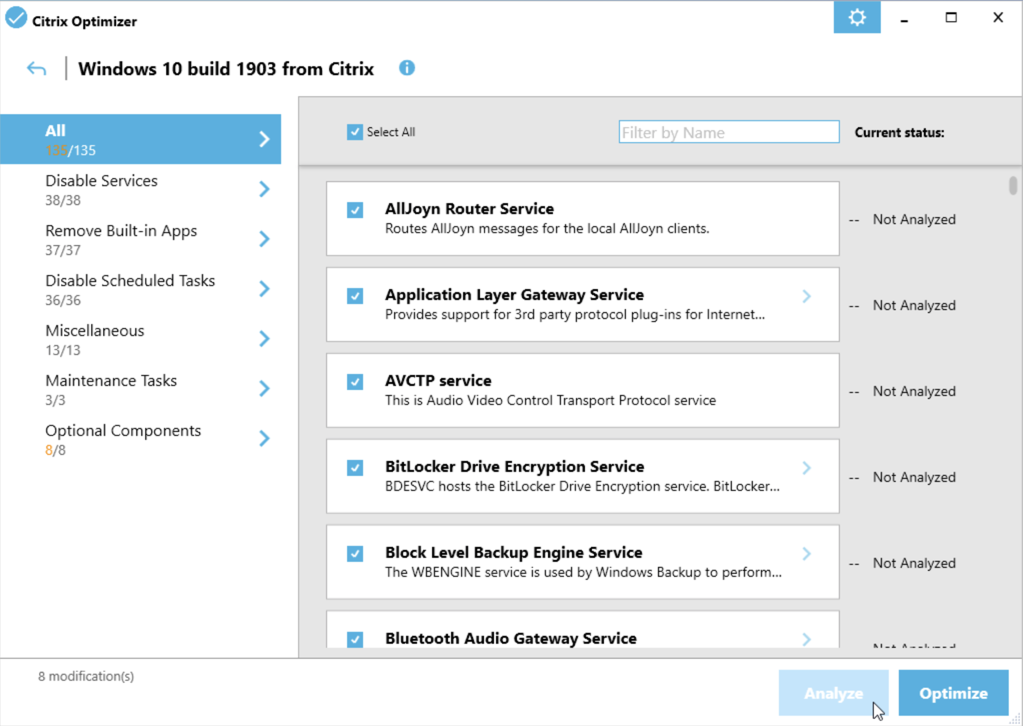Click the Optional Components label
The height and width of the screenshot is (726, 1023).
coord(123,431)
